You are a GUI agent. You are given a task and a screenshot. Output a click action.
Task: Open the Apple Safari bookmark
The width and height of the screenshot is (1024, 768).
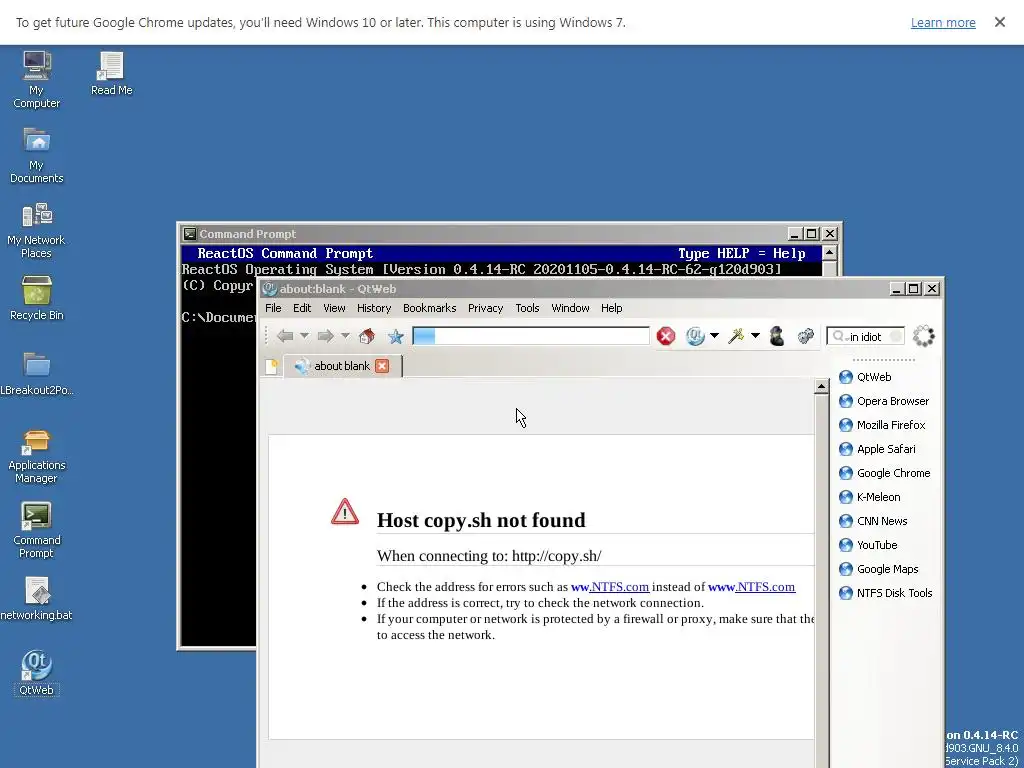click(877, 449)
